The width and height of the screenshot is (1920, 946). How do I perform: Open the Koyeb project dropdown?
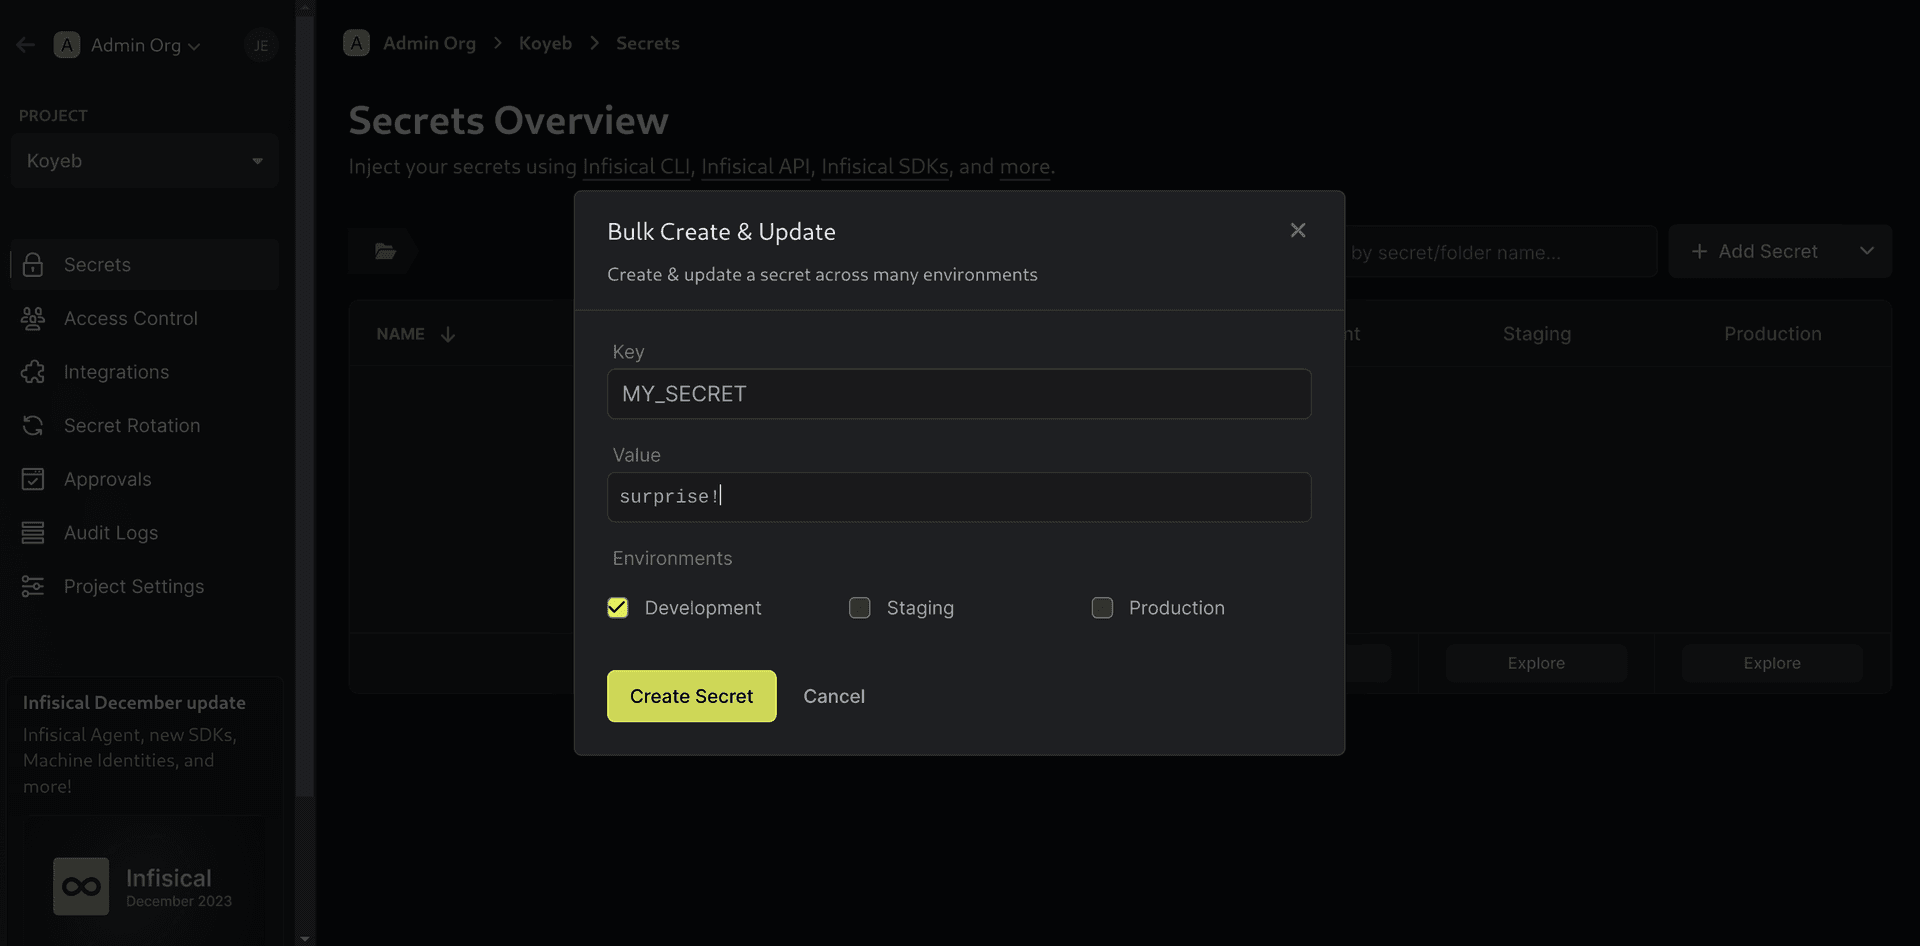pyautogui.click(x=144, y=161)
